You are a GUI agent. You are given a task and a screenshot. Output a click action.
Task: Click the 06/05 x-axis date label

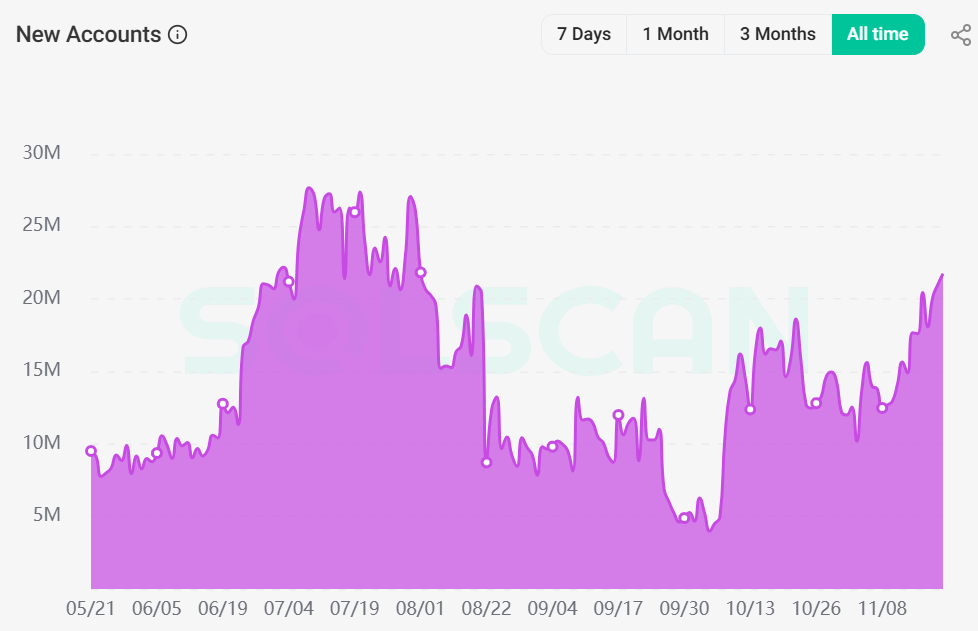pos(157,609)
